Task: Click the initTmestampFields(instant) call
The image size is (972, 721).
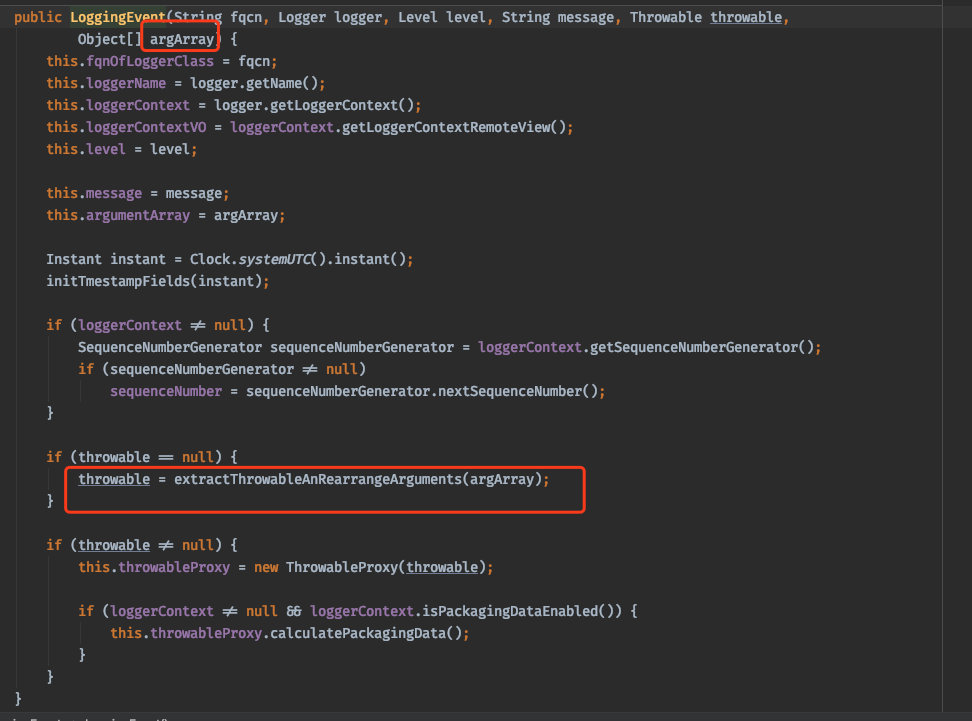Action: (x=154, y=281)
